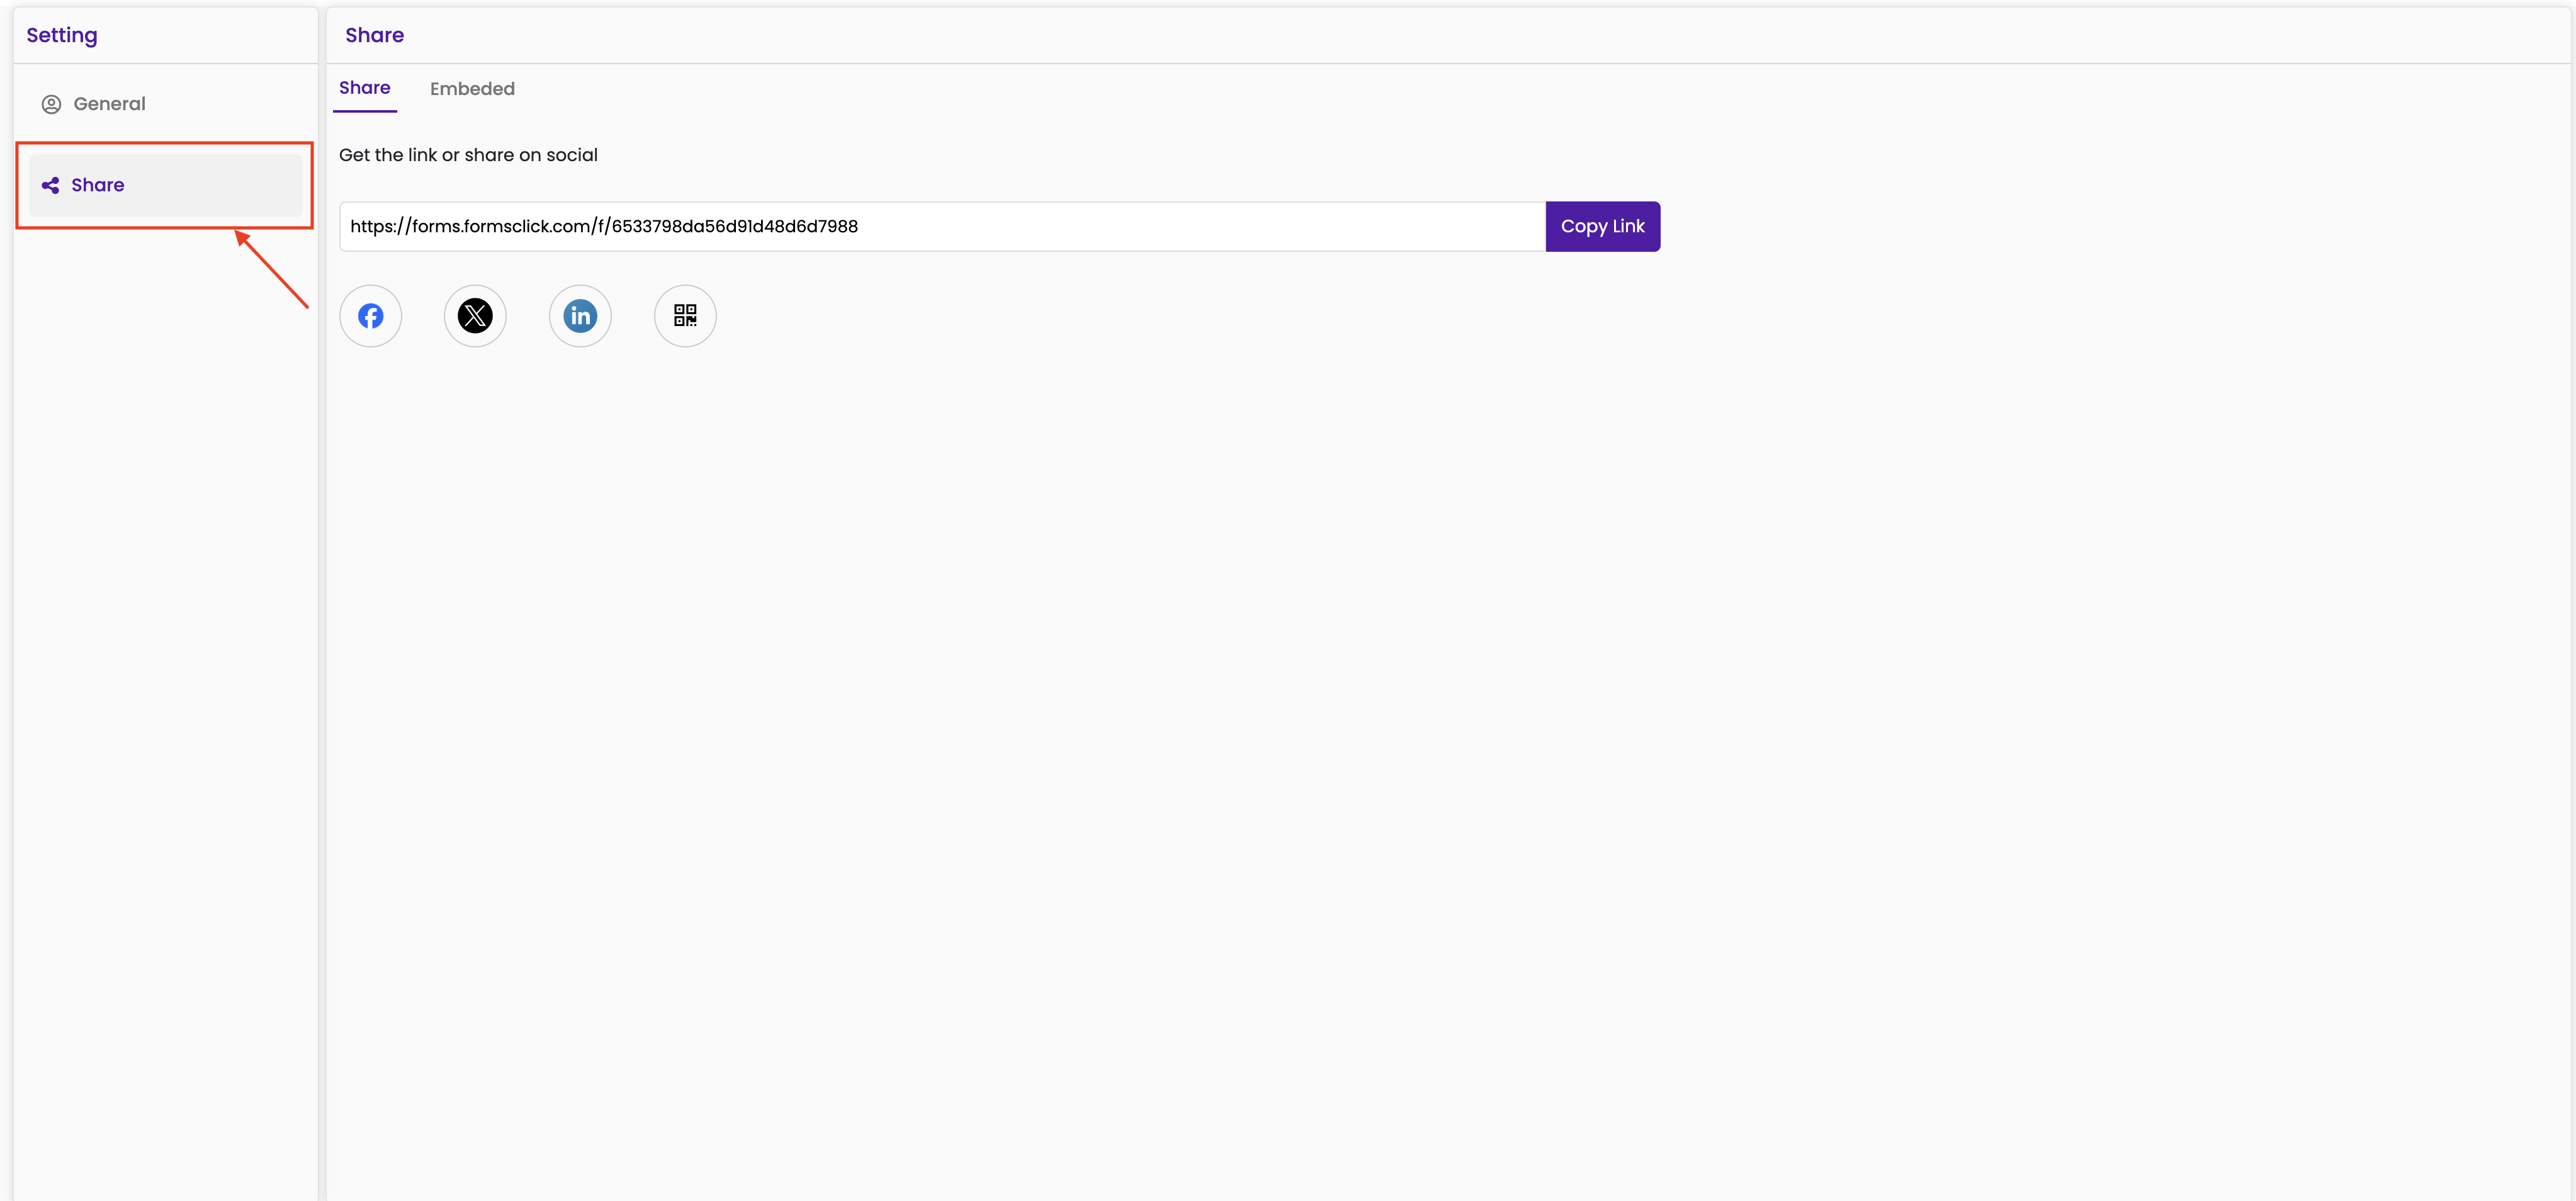The image size is (2576, 1201).
Task: Click the Copy Link button
Action: pos(1602,226)
